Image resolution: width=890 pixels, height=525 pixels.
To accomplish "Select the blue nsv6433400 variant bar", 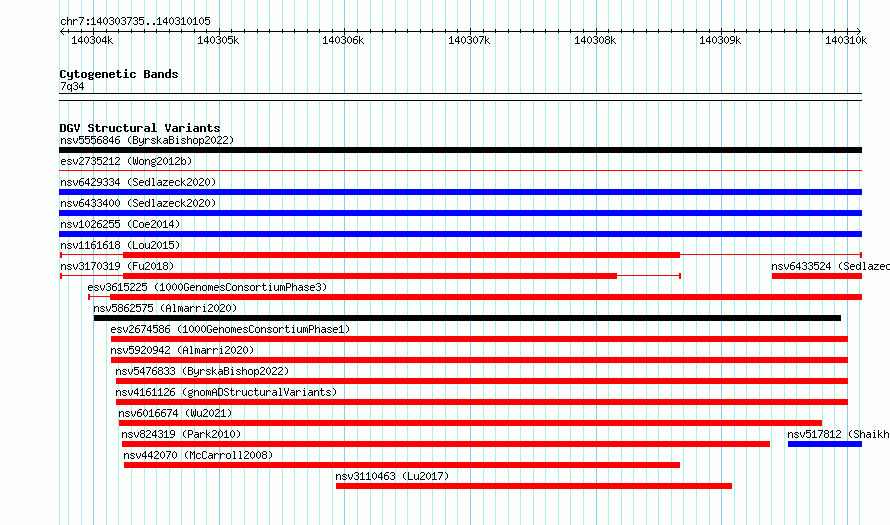I will coord(460,213).
